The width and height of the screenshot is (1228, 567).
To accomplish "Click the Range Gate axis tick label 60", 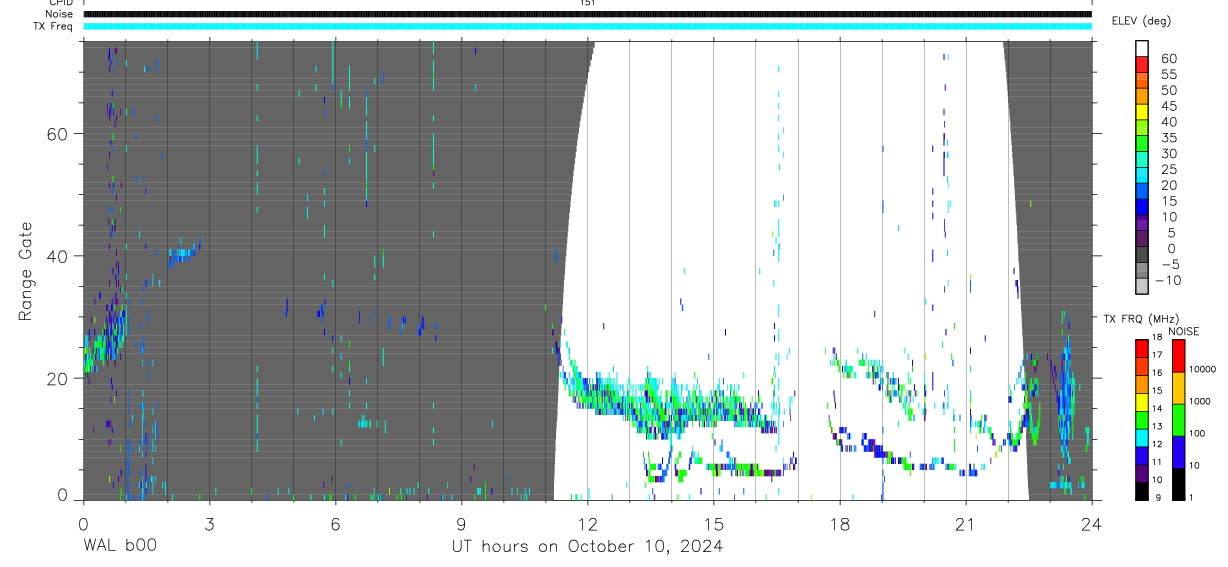I will coord(58,134).
